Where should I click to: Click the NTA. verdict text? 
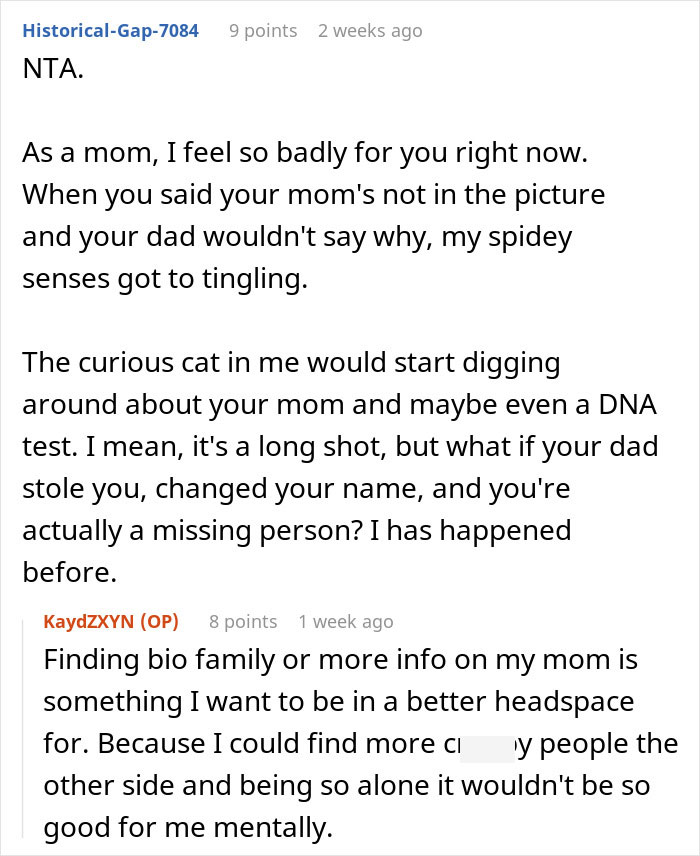point(53,69)
